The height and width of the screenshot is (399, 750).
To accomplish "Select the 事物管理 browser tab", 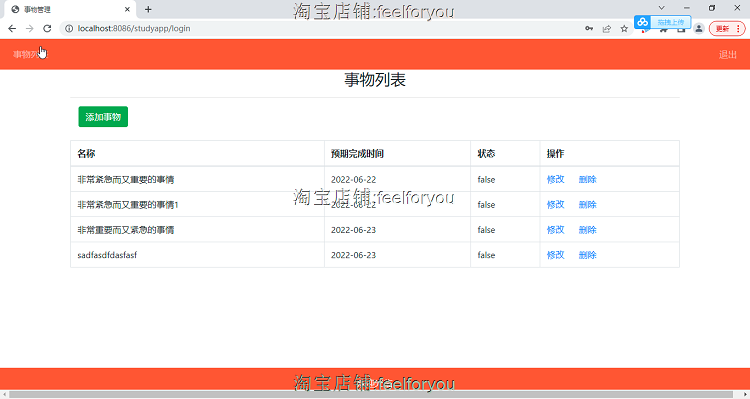I will tap(69, 10).
